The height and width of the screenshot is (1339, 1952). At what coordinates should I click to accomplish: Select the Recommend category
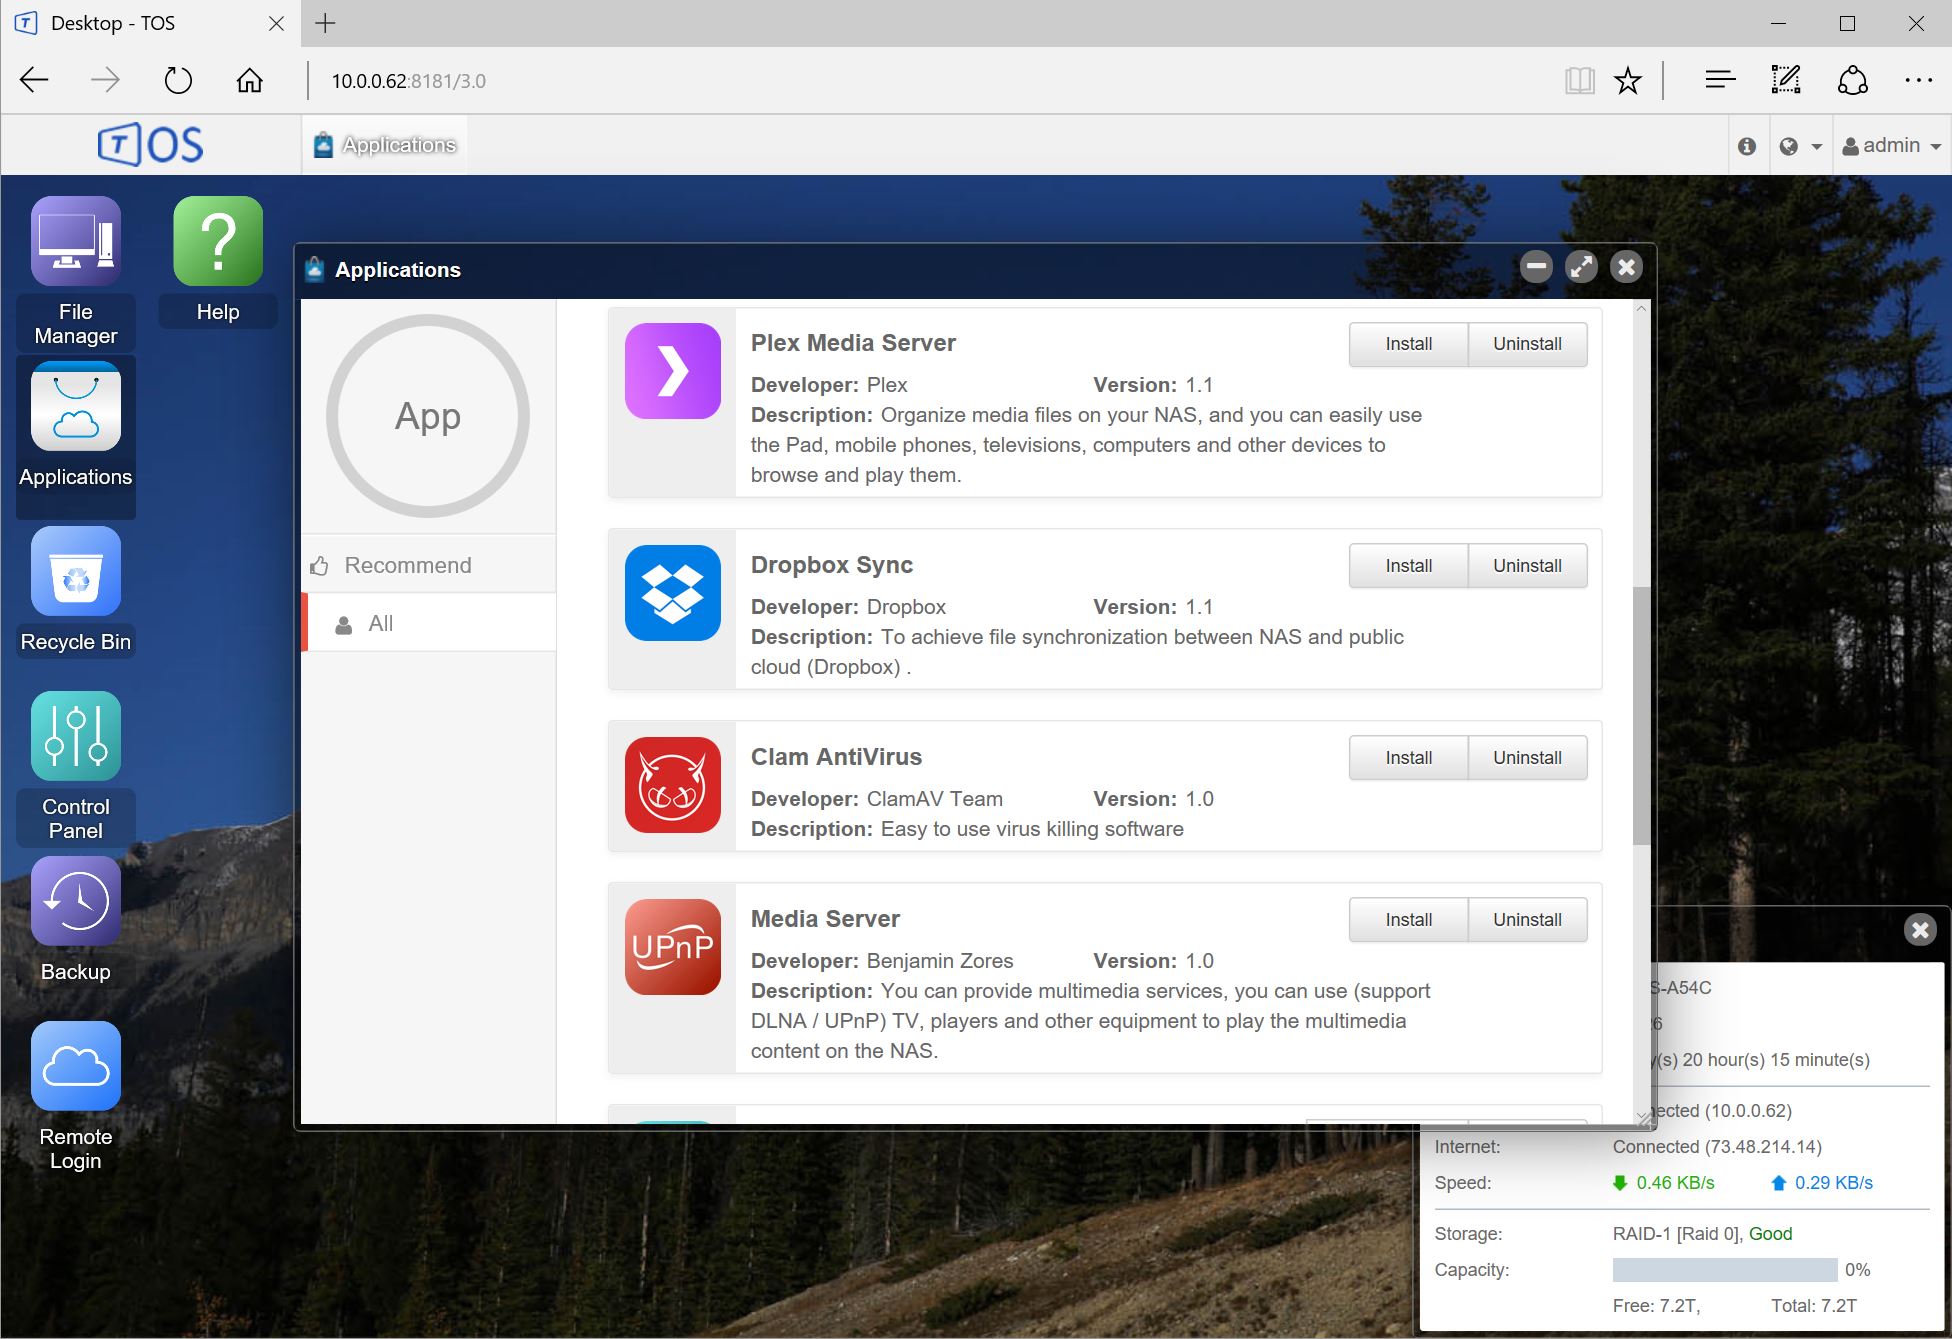408,565
